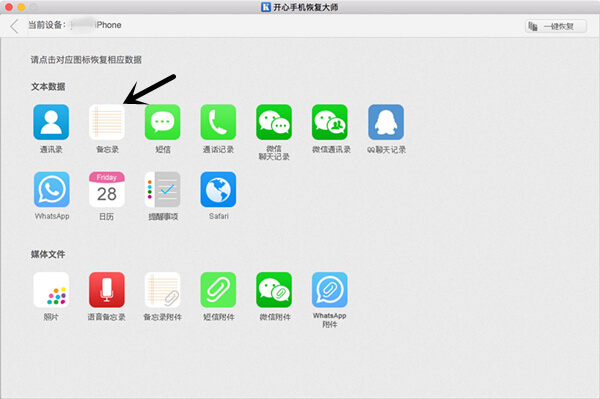600x399 pixels.
Task: Click the 通话记录 label text
Action: click(218, 150)
